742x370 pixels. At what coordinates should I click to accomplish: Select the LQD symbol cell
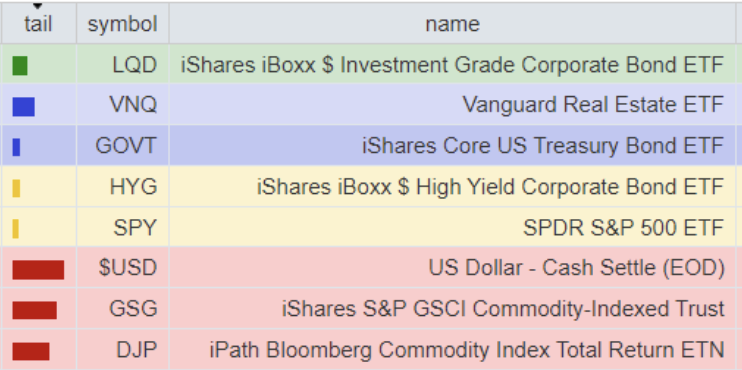(x=123, y=64)
